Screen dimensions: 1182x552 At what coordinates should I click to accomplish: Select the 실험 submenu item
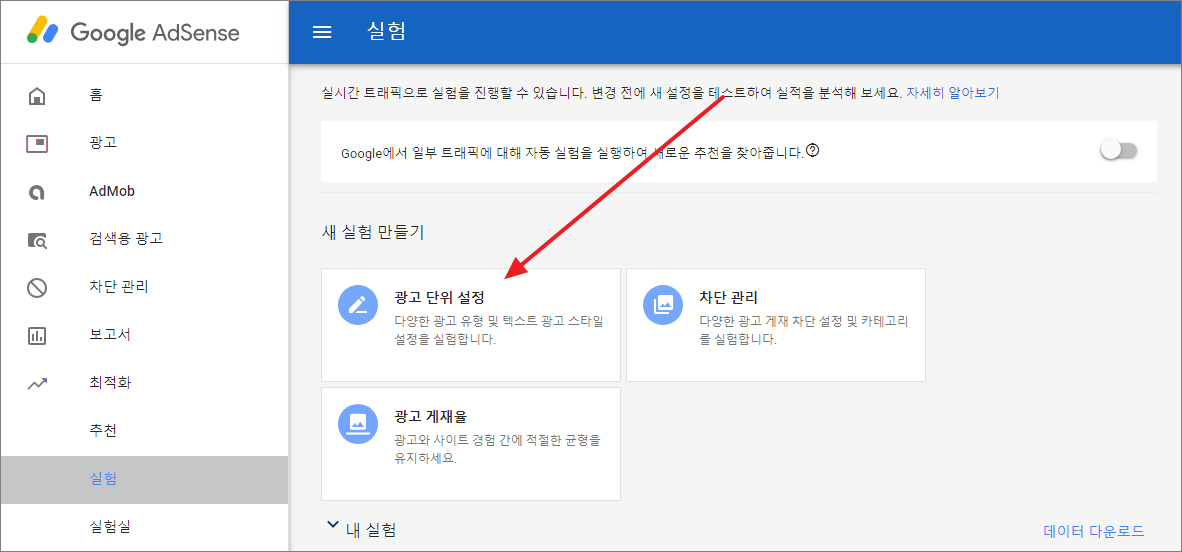144,480
